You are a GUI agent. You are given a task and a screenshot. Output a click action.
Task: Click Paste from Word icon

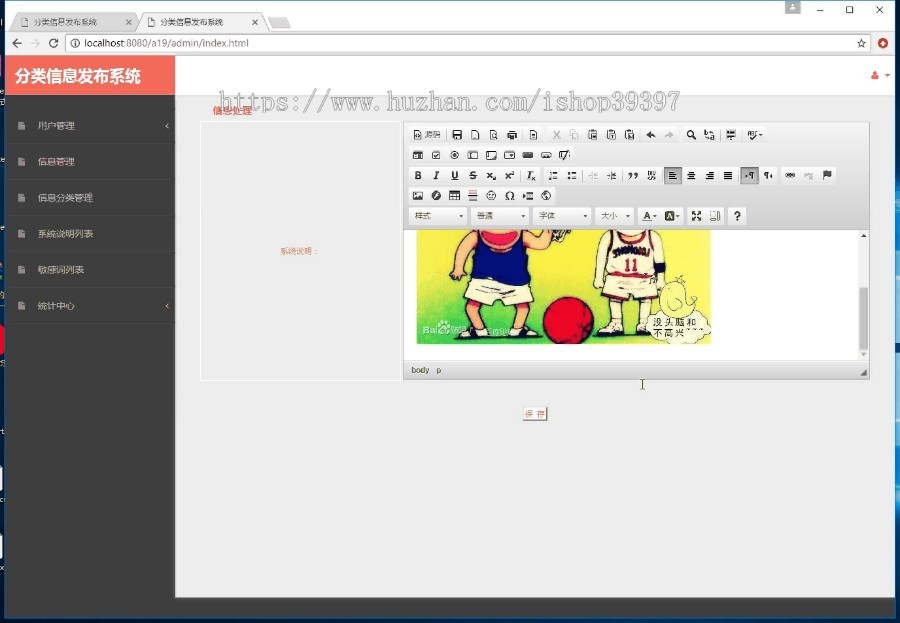click(x=629, y=135)
